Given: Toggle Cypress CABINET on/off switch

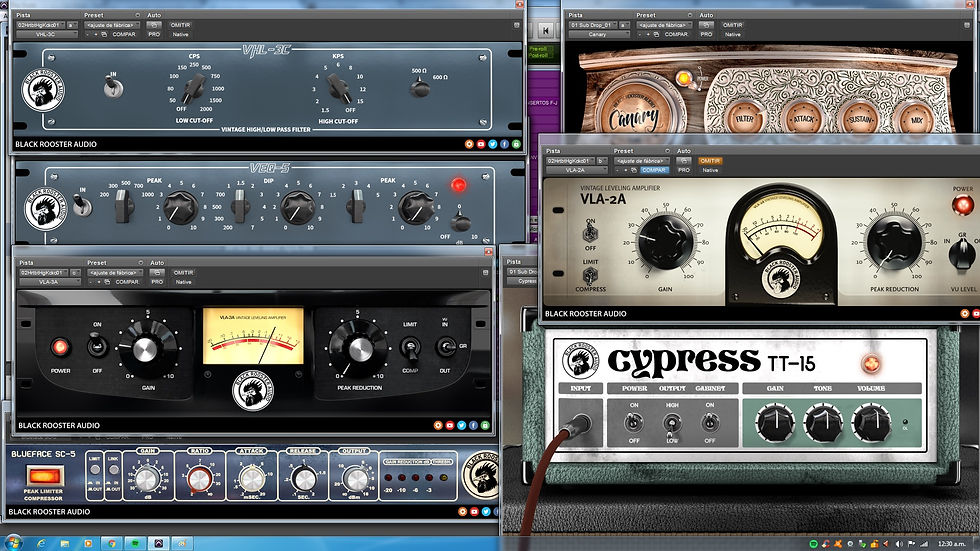Looking at the screenshot, I should [710, 424].
